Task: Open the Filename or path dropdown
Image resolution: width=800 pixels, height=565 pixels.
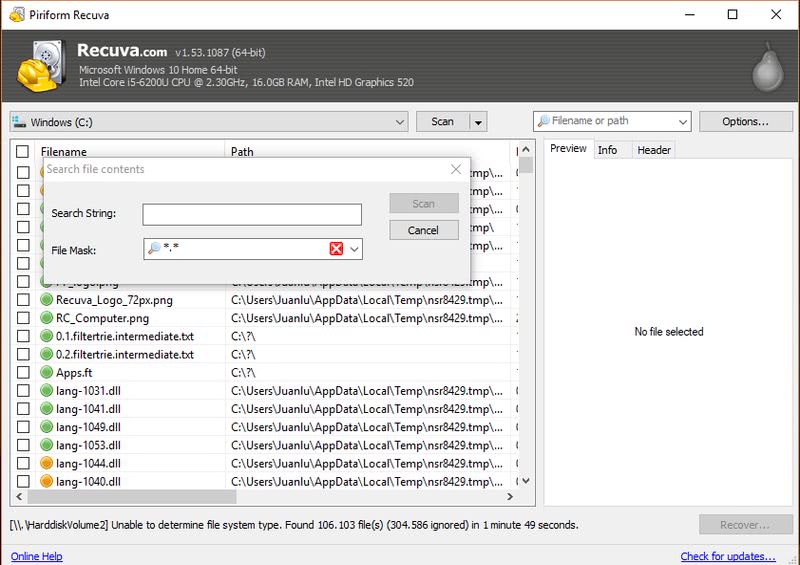Action: tap(683, 122)
